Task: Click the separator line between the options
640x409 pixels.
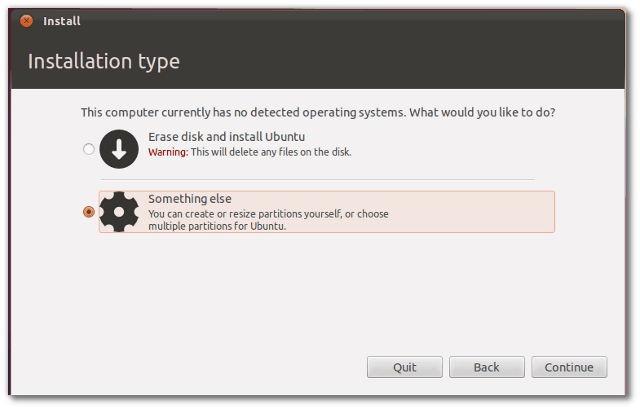Action: coord(318,179)
